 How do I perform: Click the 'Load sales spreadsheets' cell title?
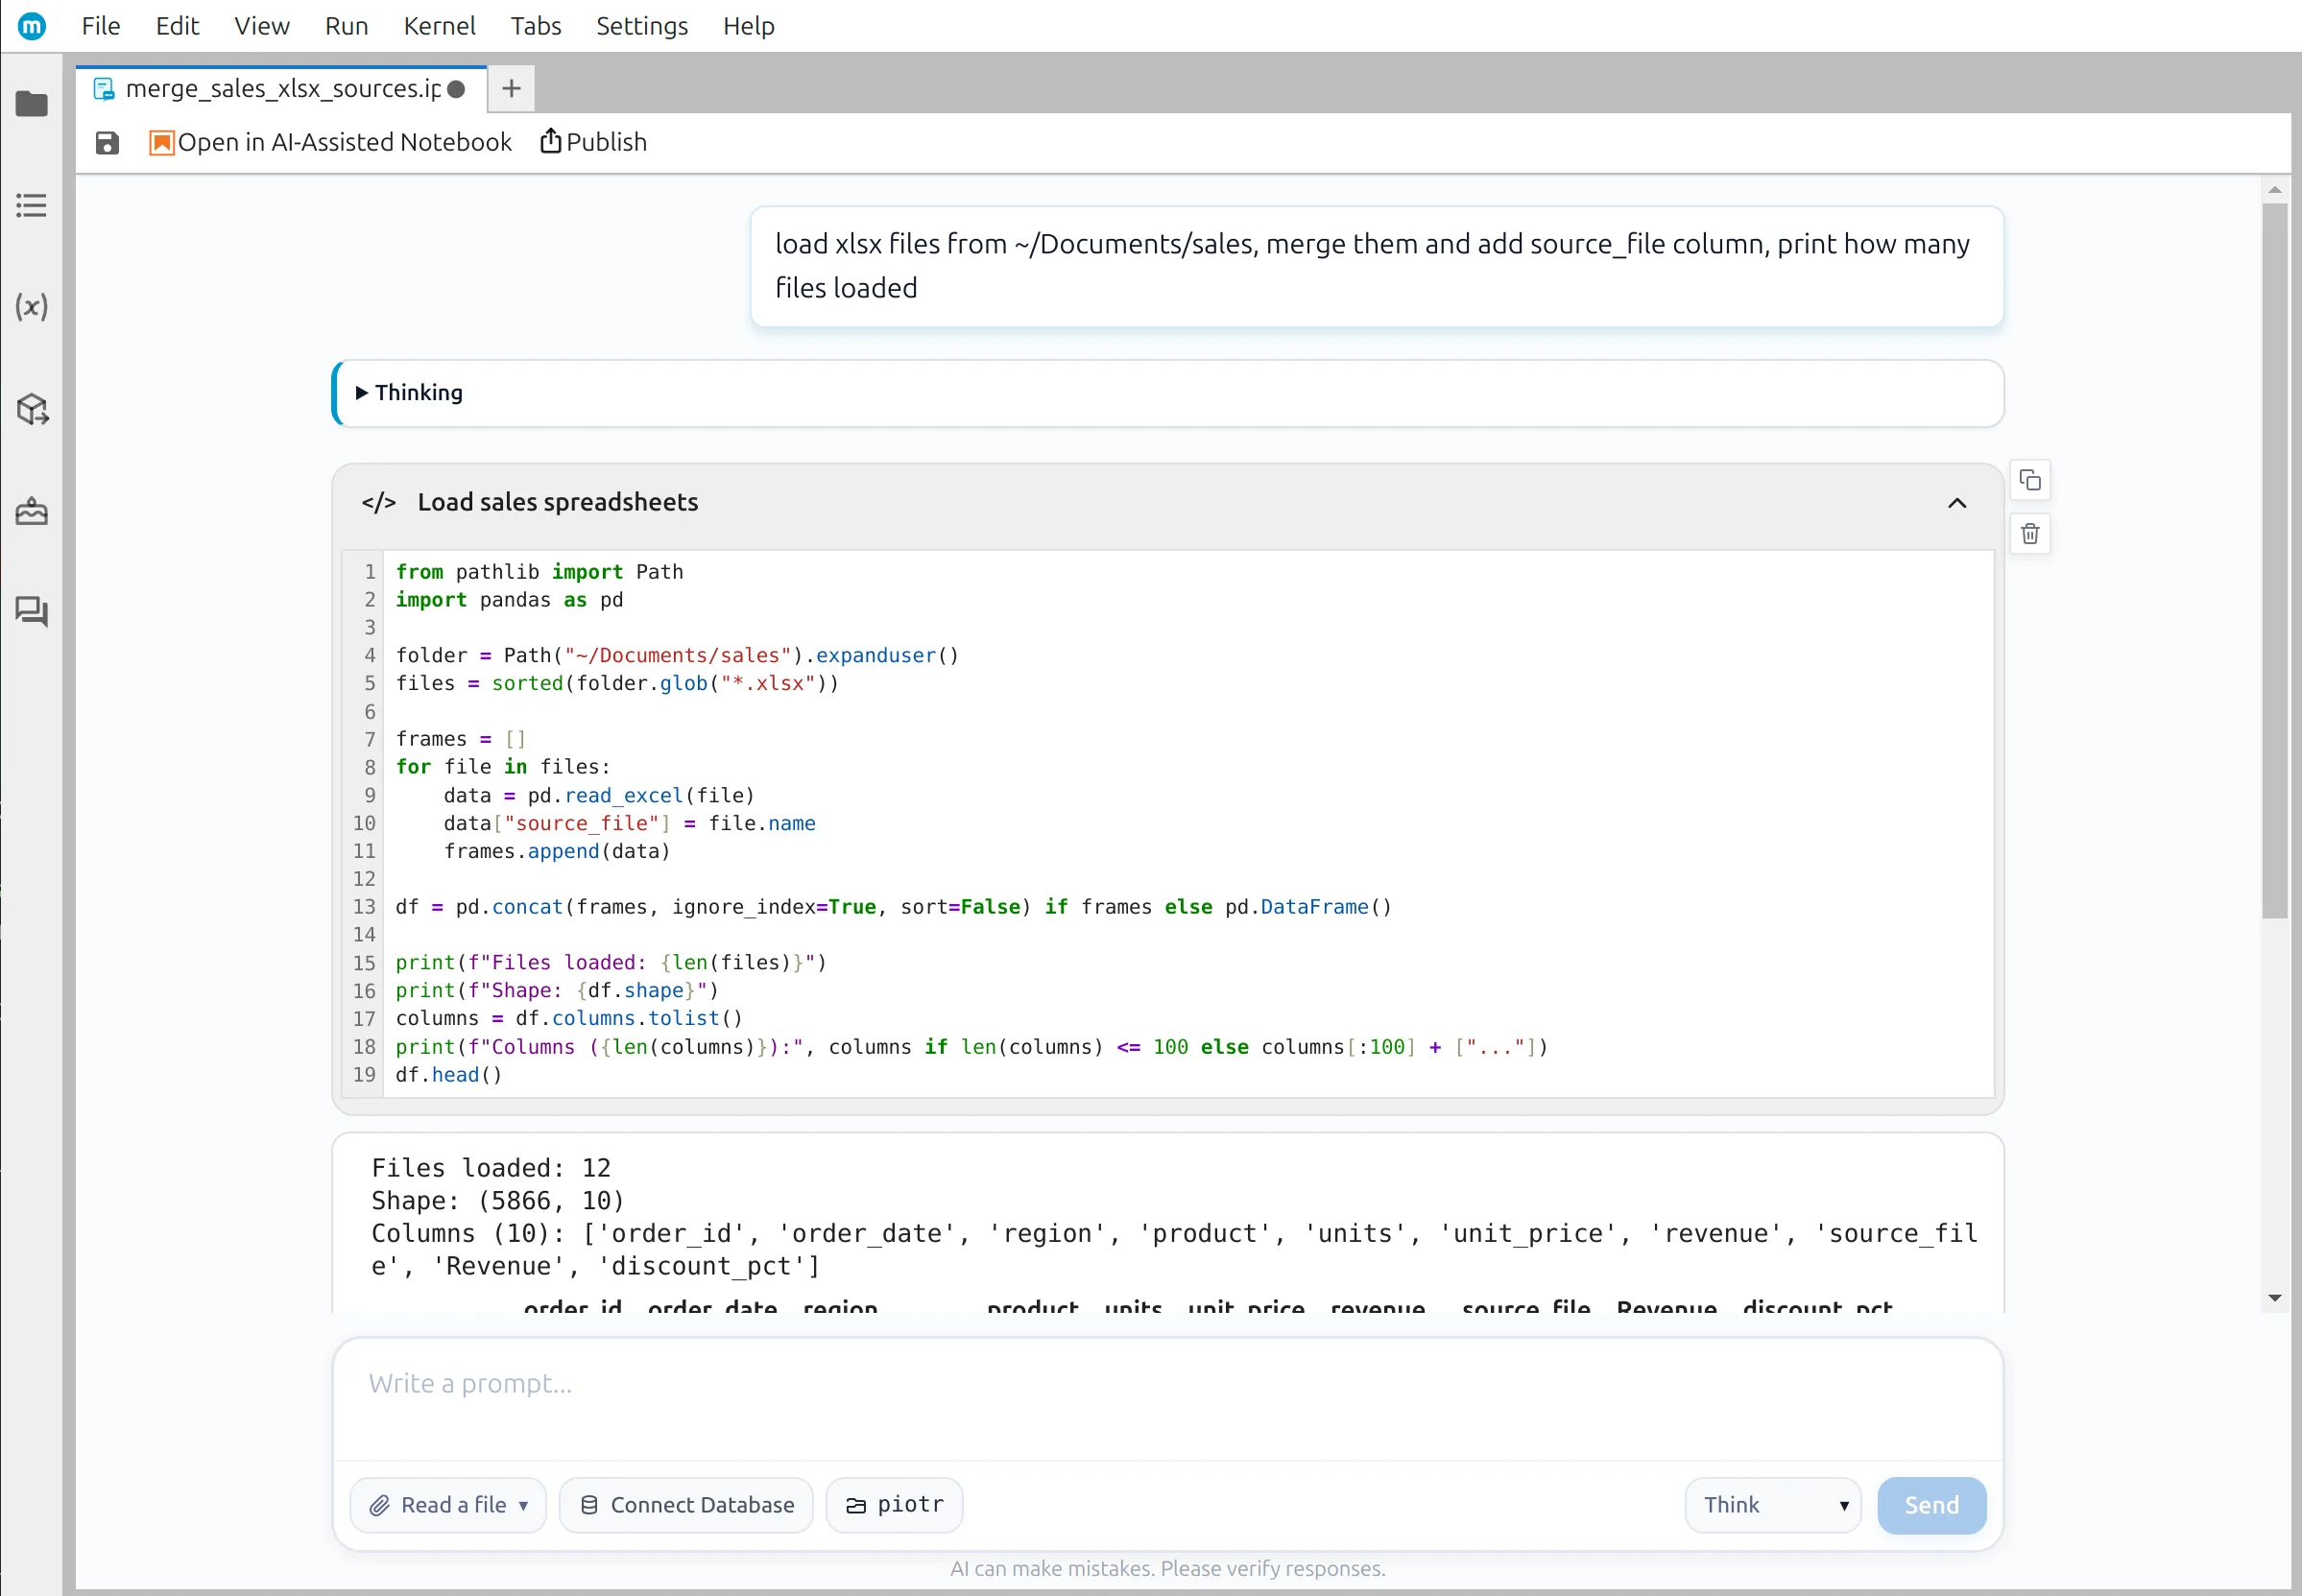[558, 503]
